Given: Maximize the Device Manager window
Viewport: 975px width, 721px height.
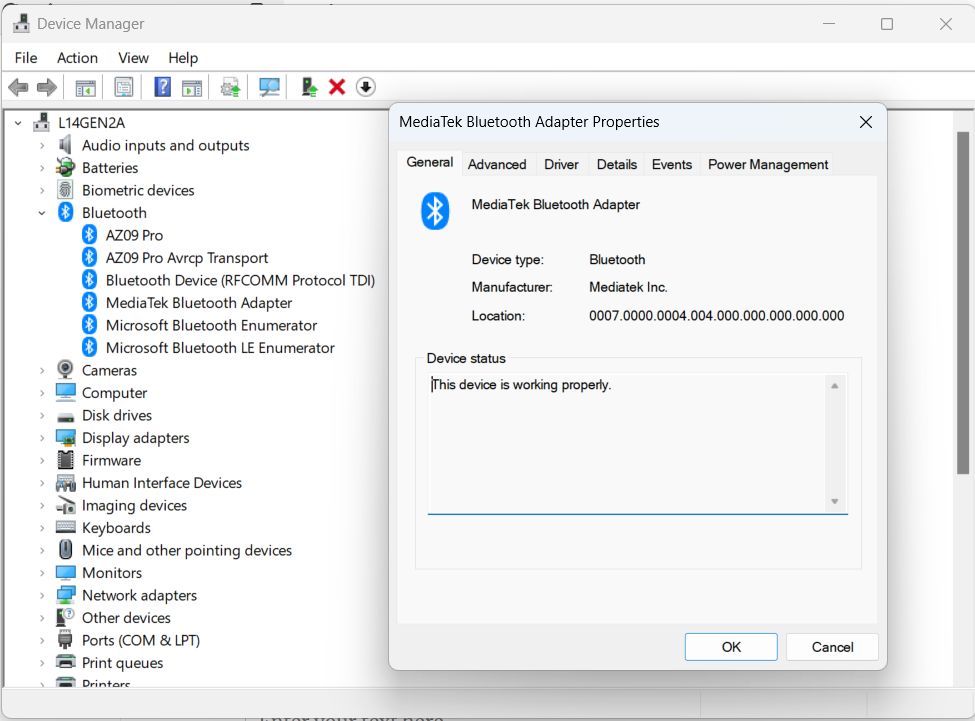Looking at the screenshot, I should coord(887,24).
